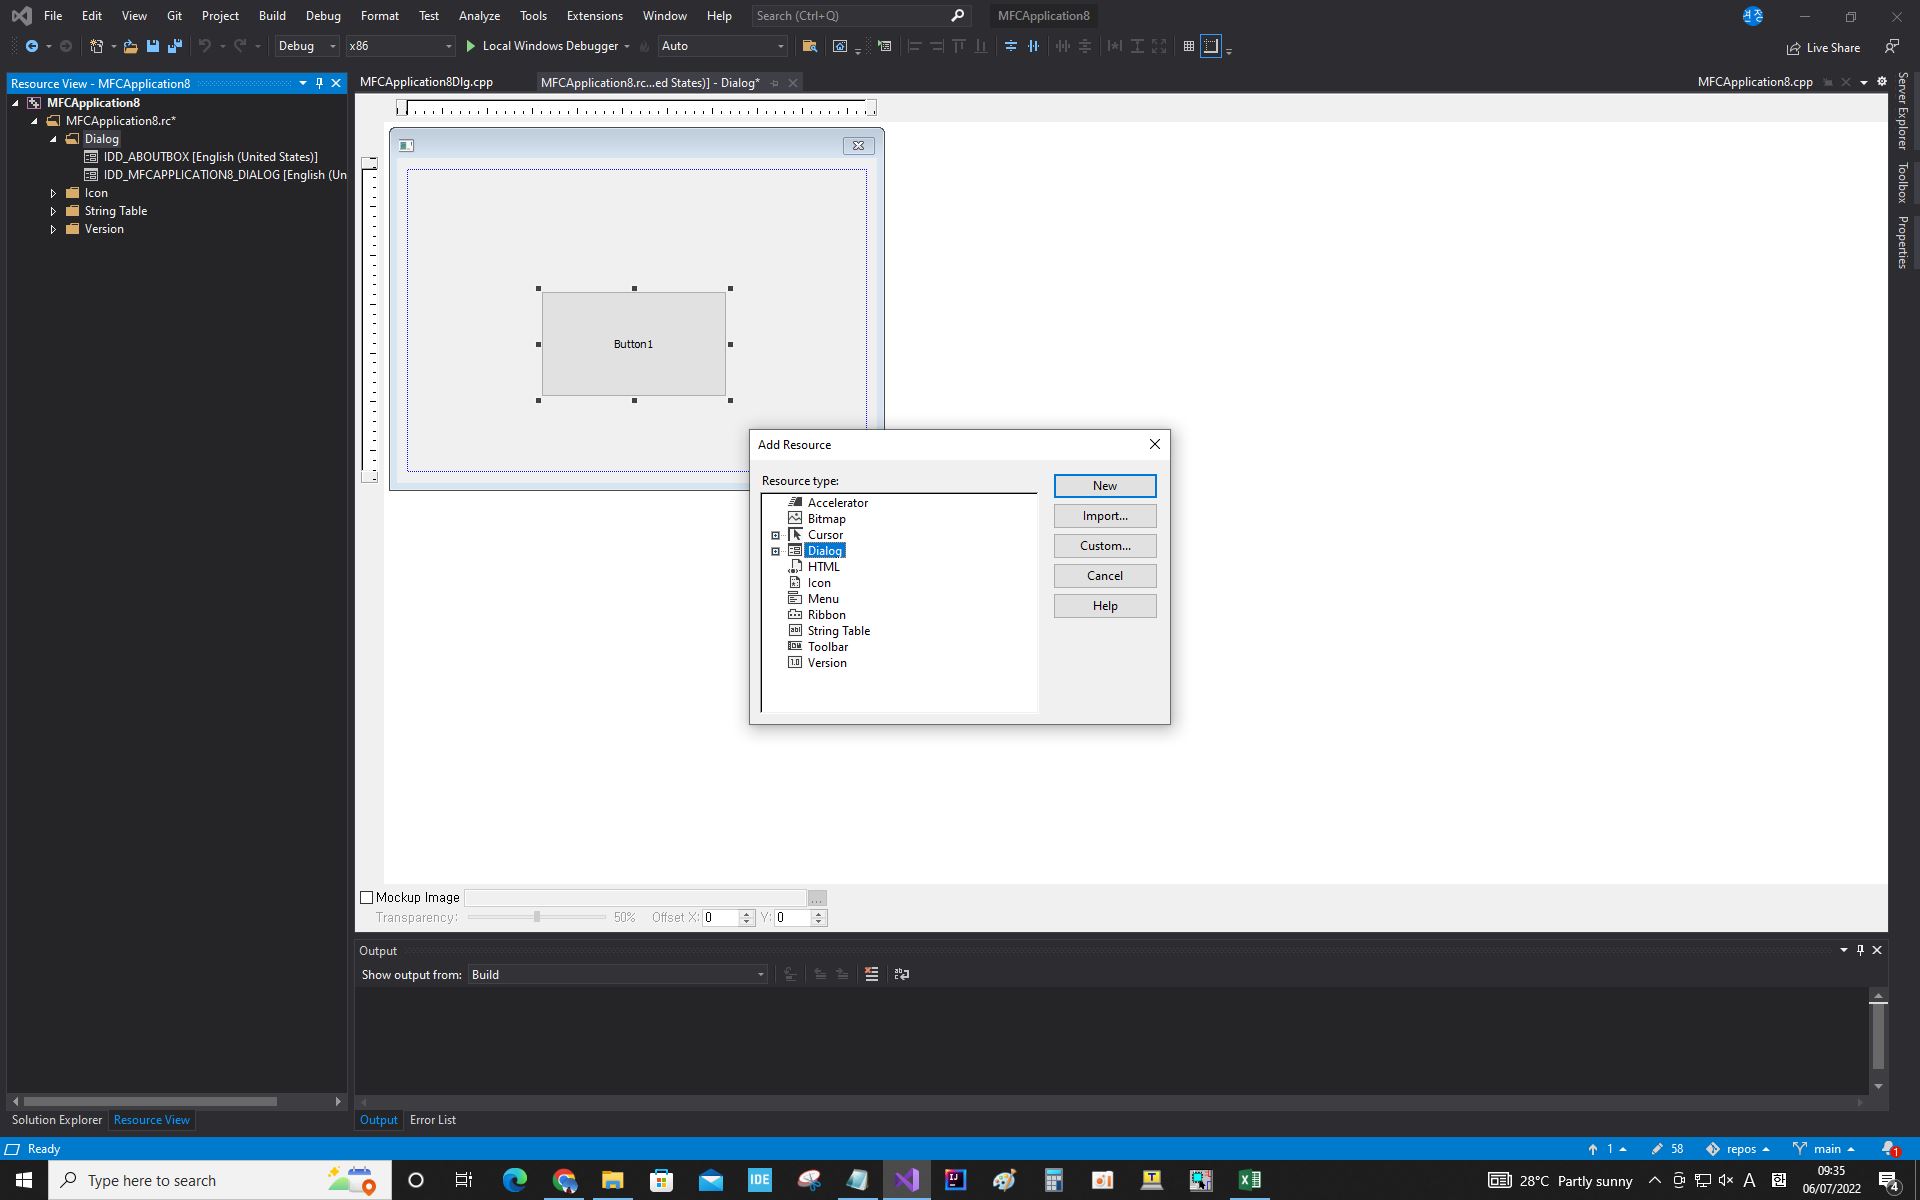The width and height of the screenshot is (1920, 1200).
Task: Open File Explorer from taskbar
Action: point(613,1180)
